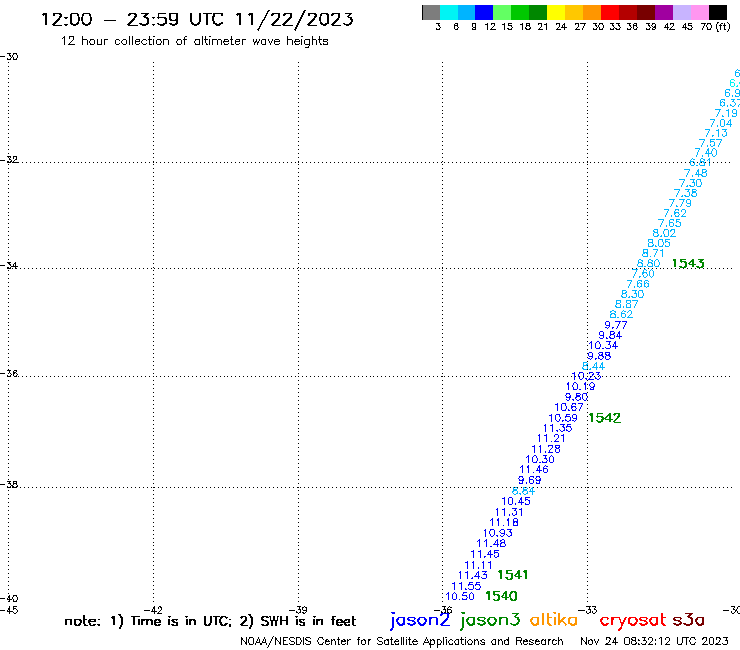Image resolution: width=740 pixels, height=650 pixels.
Task: Select the '12 hour collection' subtitle
Action: [x=194, y=41]
